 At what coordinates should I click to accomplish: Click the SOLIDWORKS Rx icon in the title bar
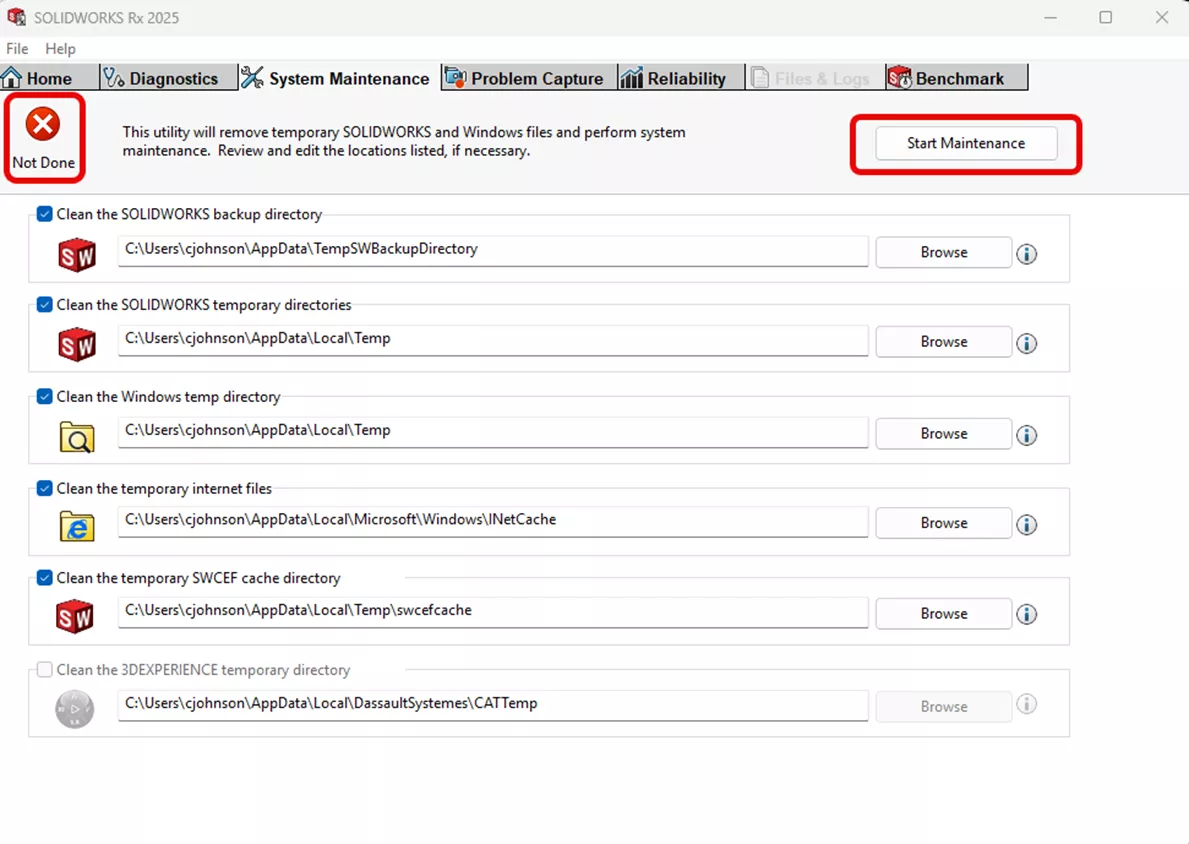point(16,16)
